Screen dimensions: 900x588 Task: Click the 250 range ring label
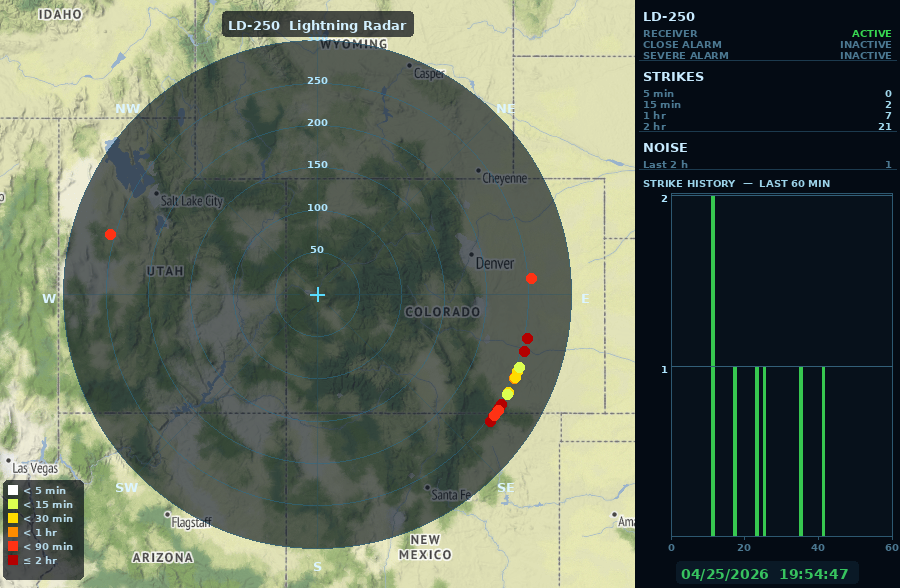[317, 80]
